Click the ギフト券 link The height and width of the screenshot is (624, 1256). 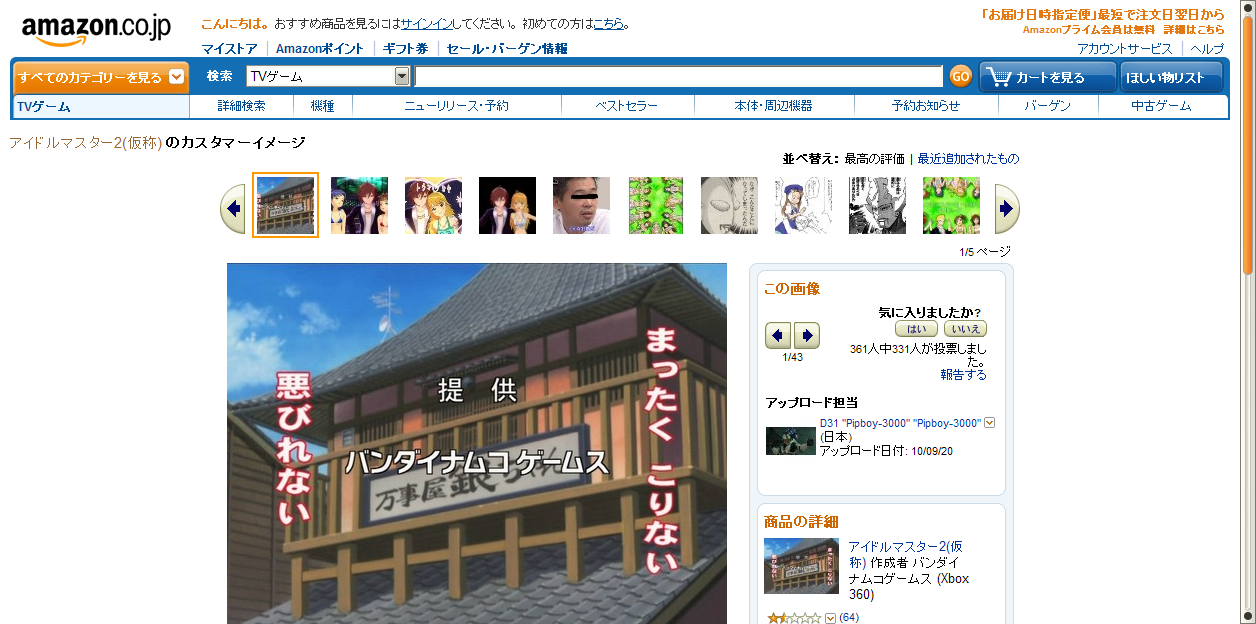click(x=405, y=48)
